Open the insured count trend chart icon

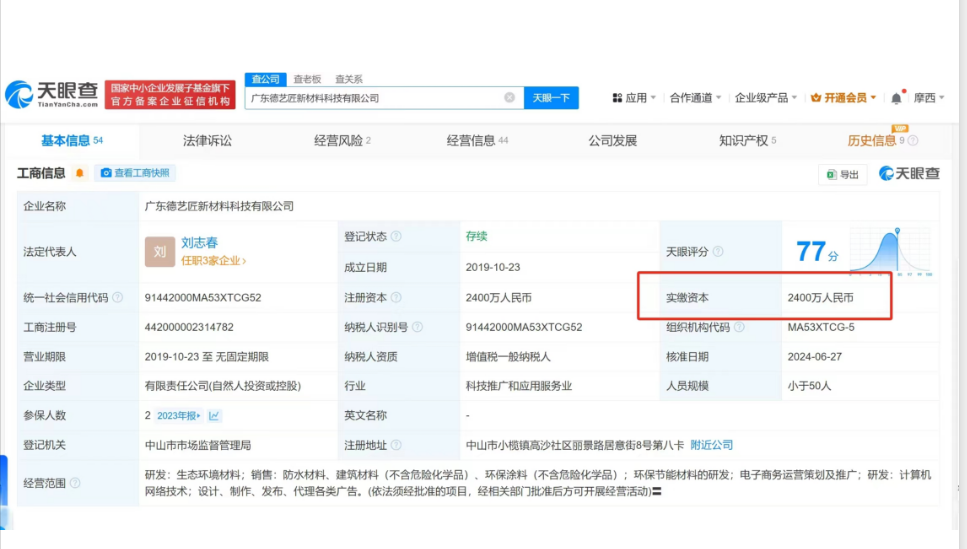coord(215,415)
